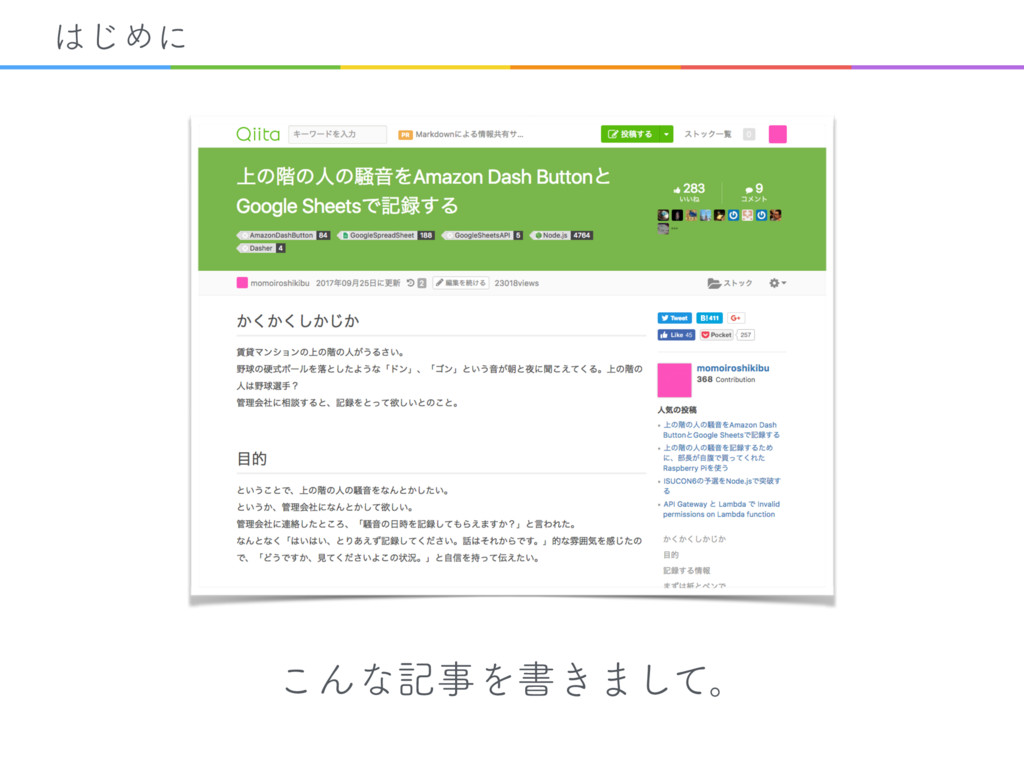Open the ストック一覧 stock list
Image resolution: width=1024 pixels, height=768 pixels.
(x=708, y=134)
